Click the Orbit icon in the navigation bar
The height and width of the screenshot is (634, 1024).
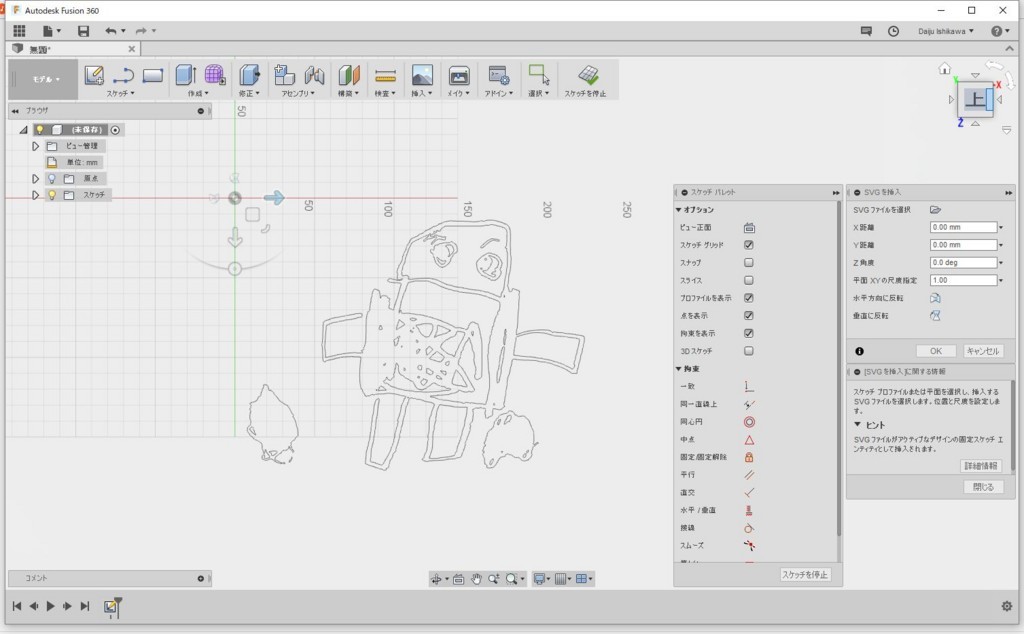tap(436, 579)
